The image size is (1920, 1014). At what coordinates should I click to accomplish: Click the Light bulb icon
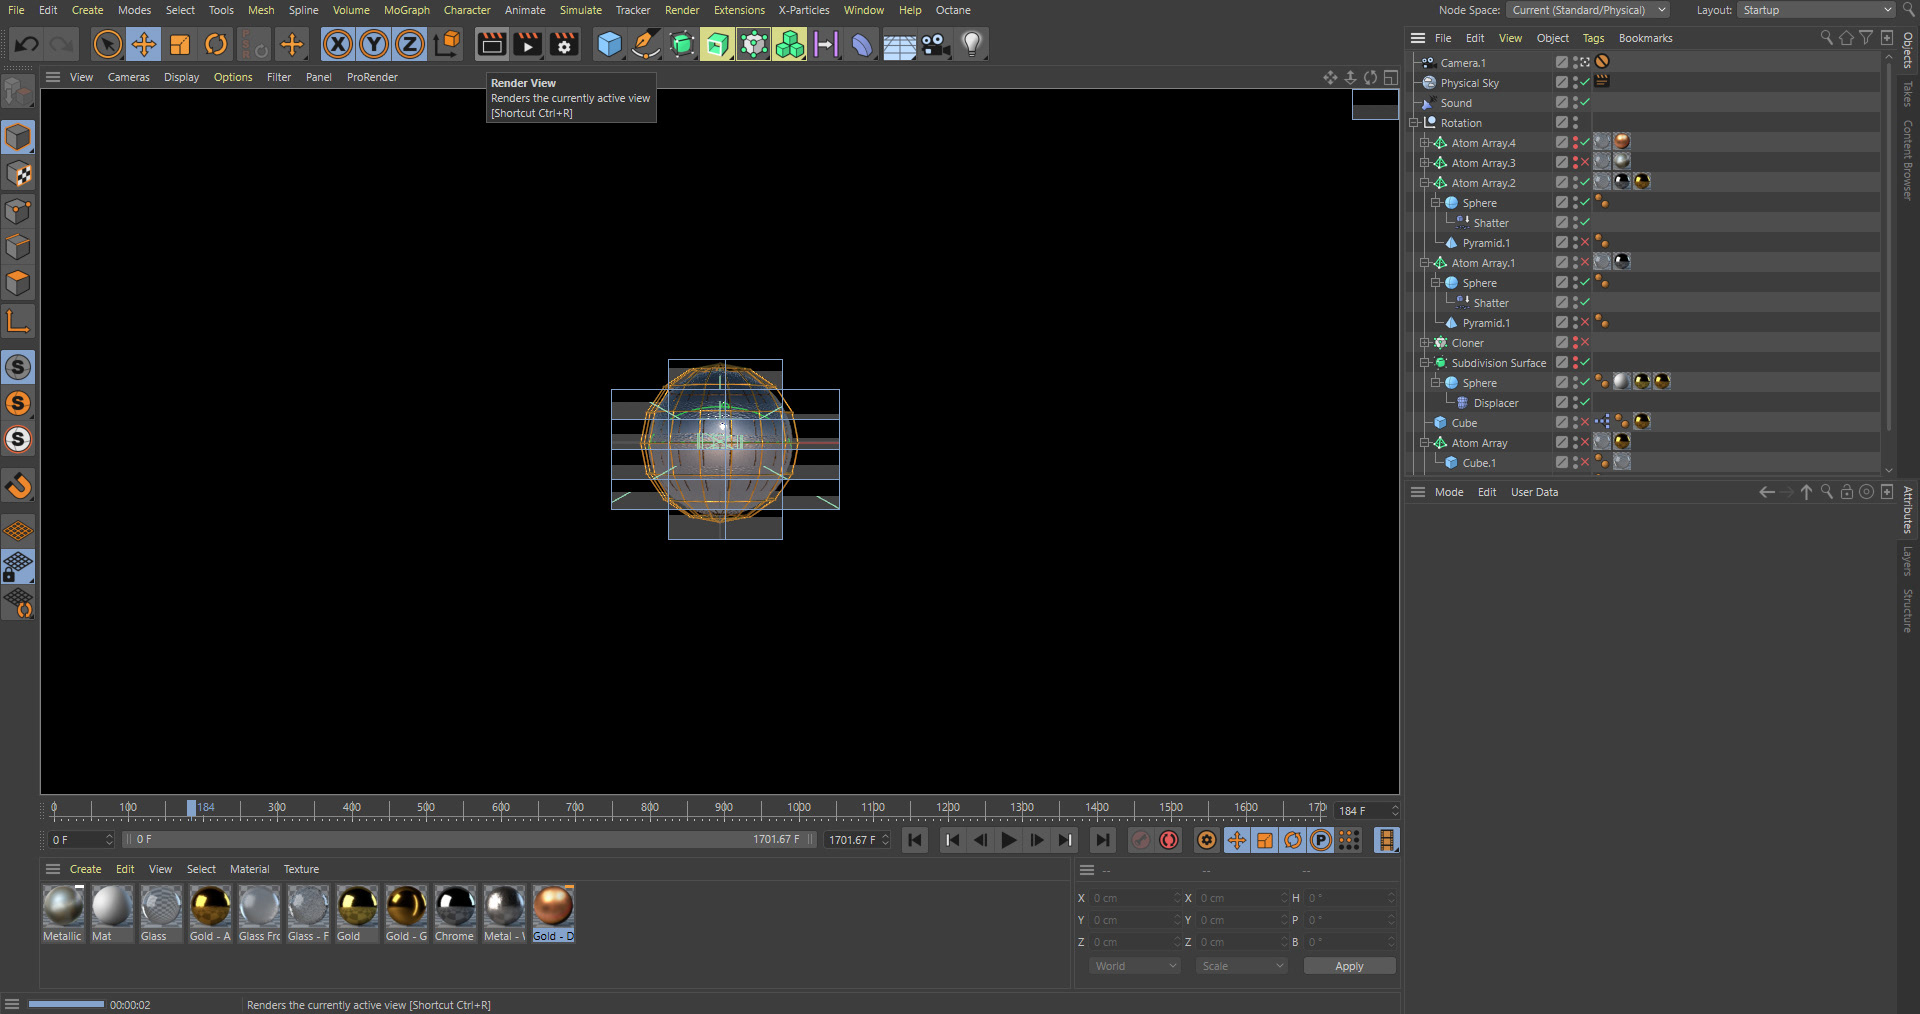[x=972, y=44]
